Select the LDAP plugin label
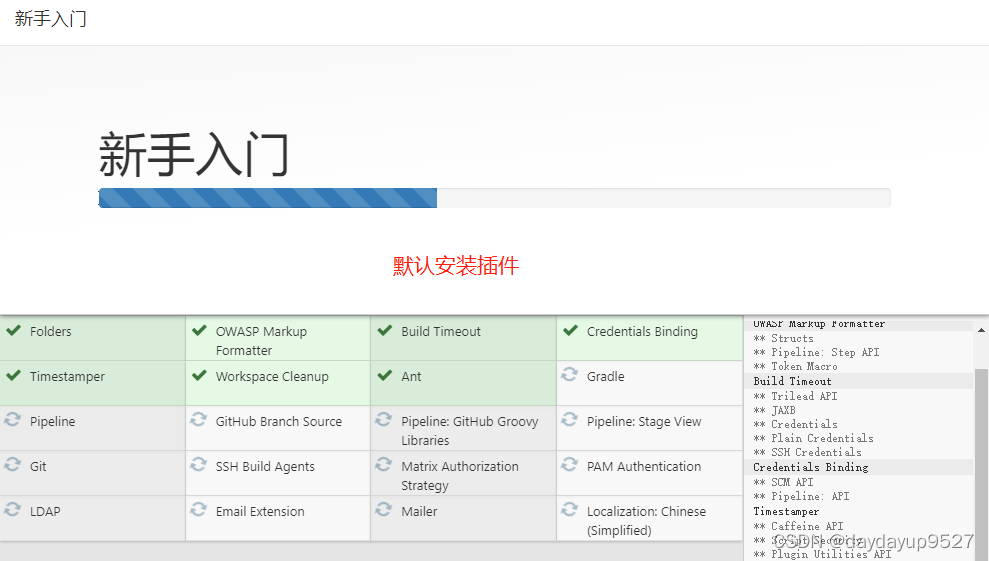The image size is (989, 561). [45, 511]
